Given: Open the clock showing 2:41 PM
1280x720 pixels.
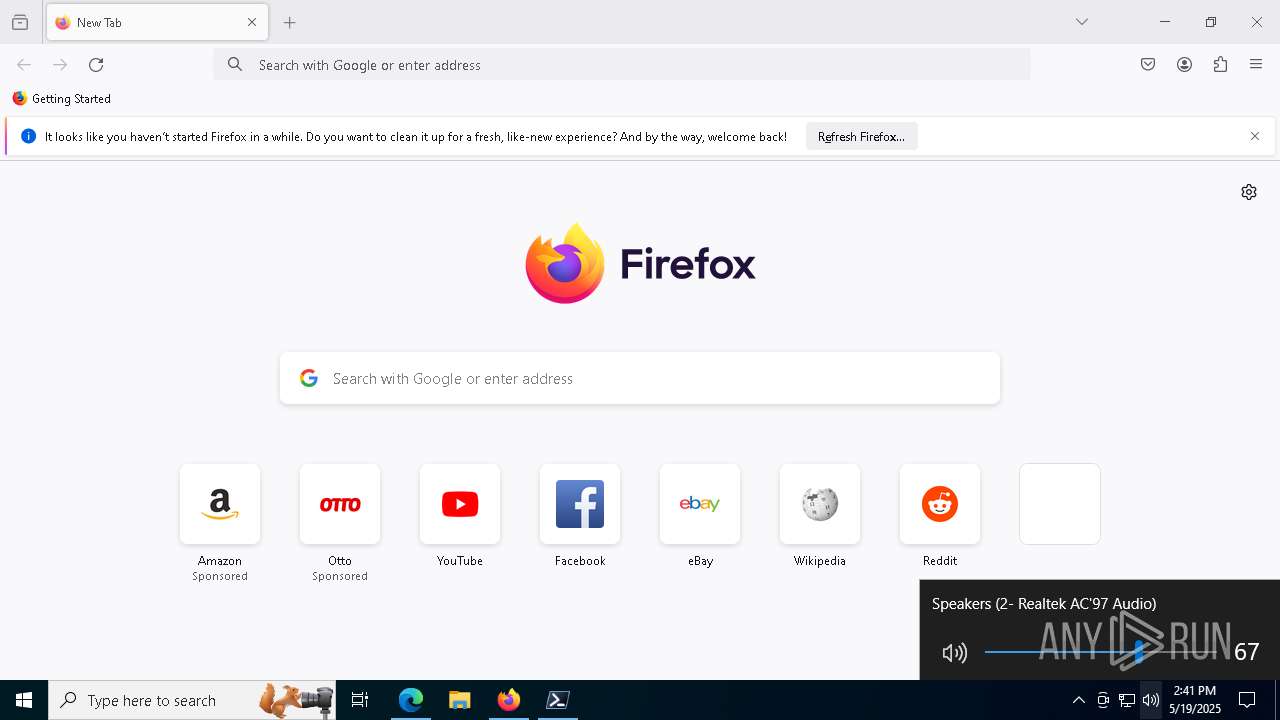Looking at the screenshot, I should (1195, 700).
